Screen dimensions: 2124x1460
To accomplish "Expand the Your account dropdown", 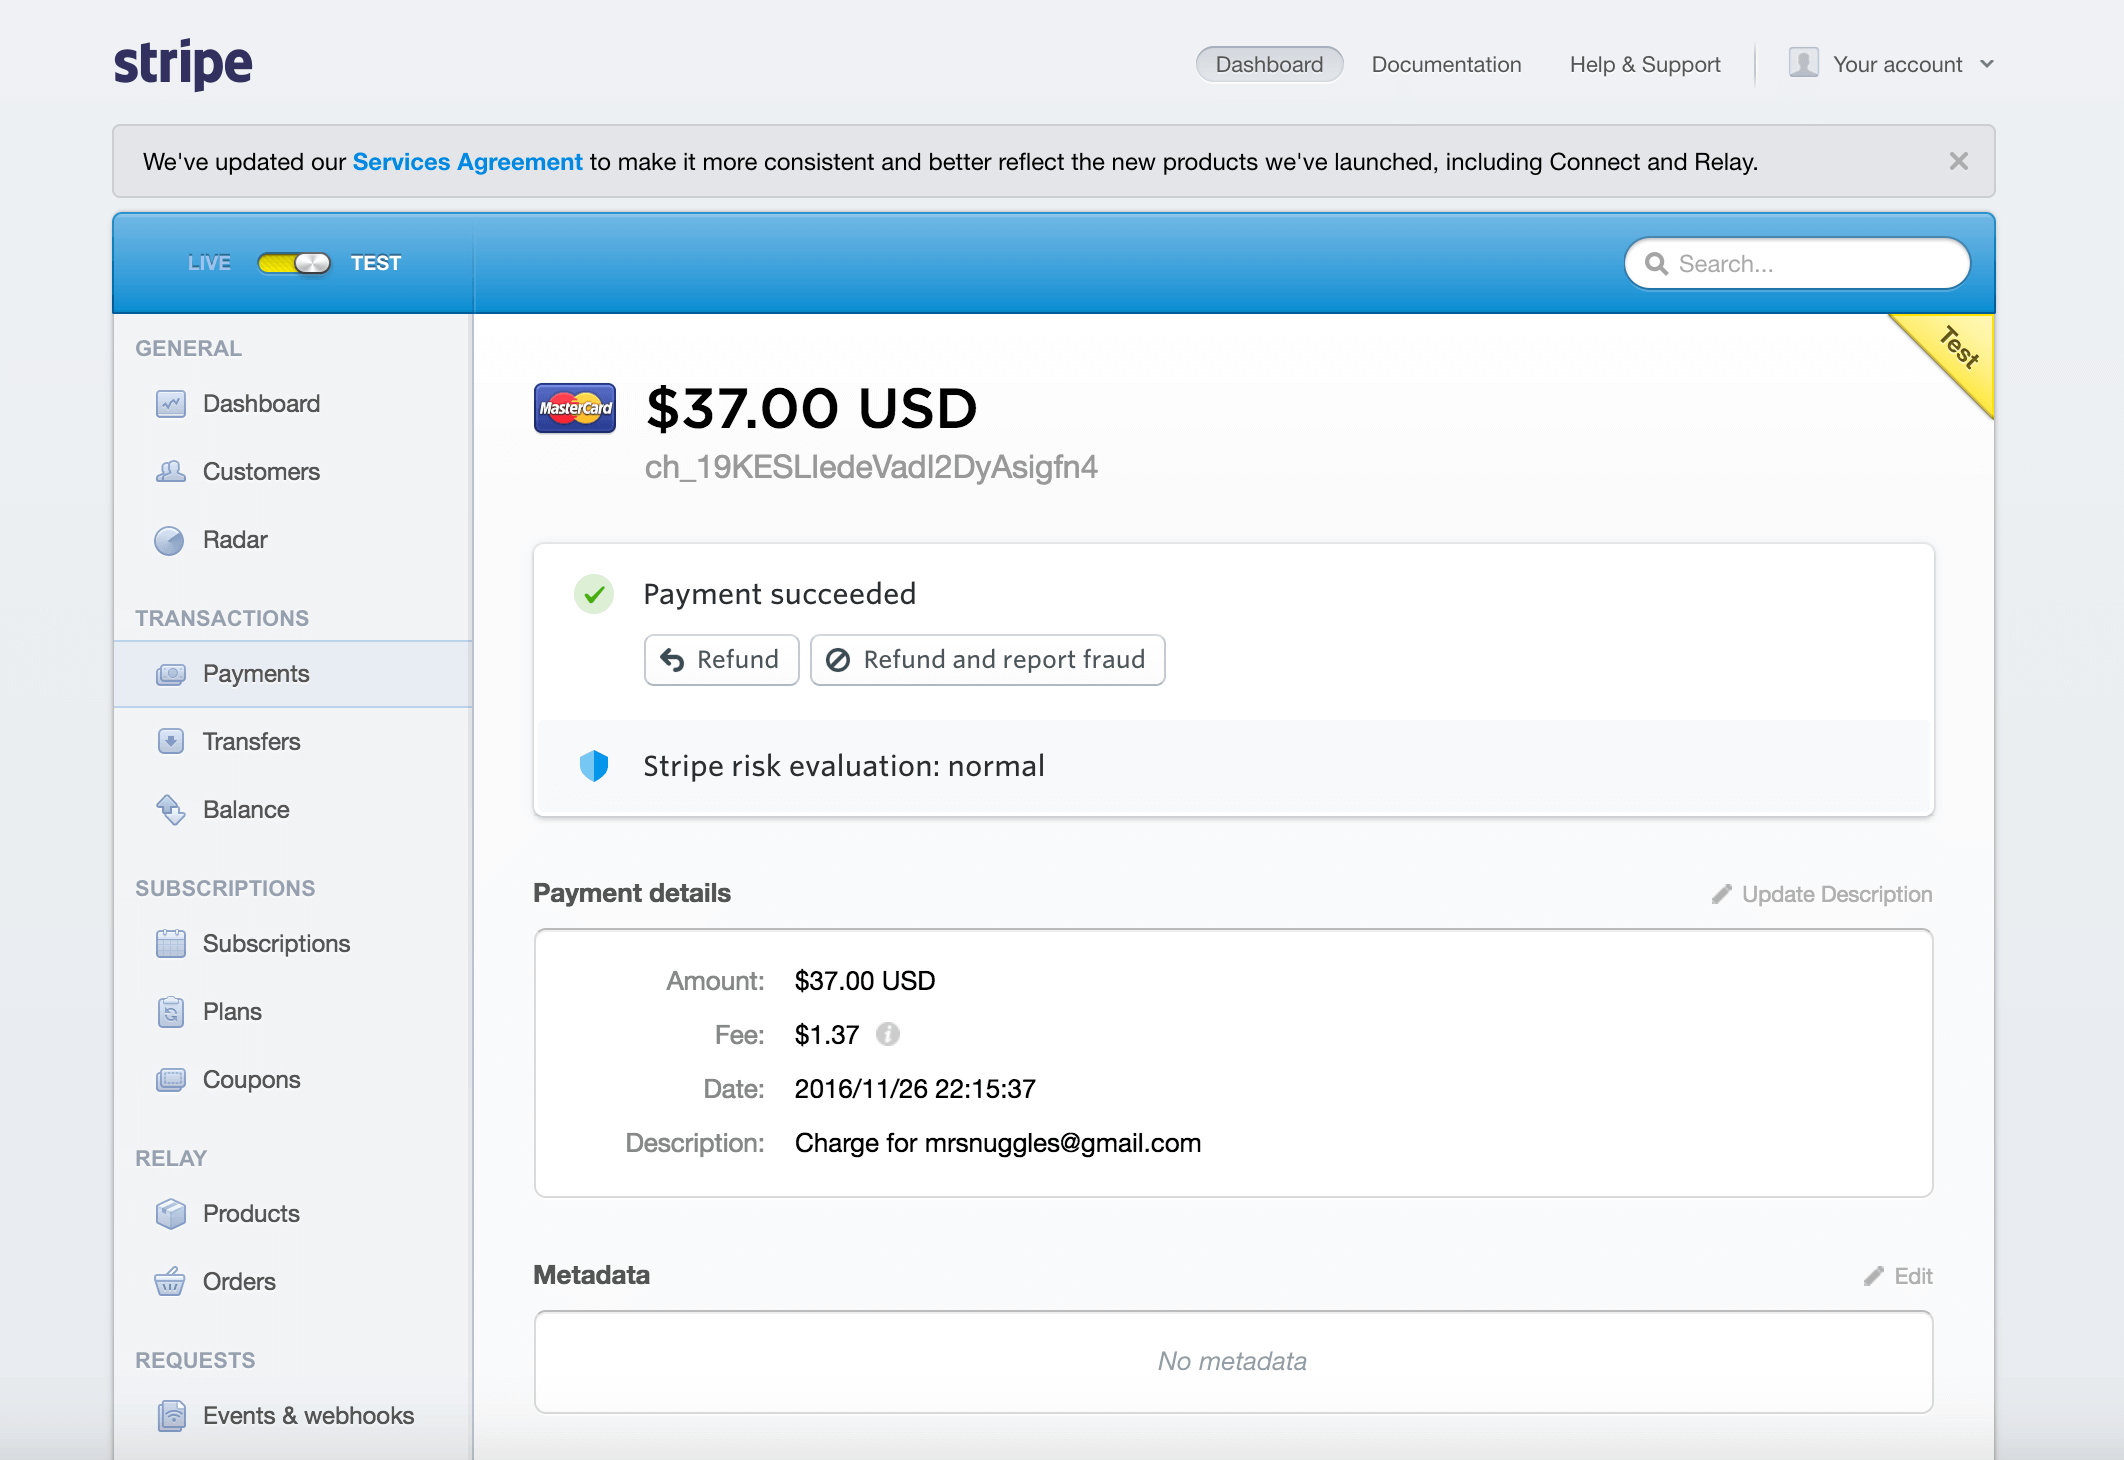I will [1896, 64].
